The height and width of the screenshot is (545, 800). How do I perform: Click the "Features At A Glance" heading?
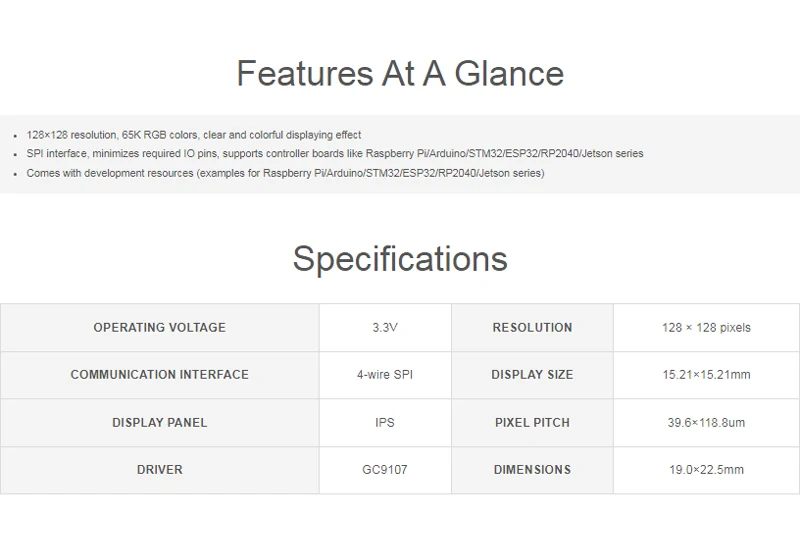coord(400,73)
